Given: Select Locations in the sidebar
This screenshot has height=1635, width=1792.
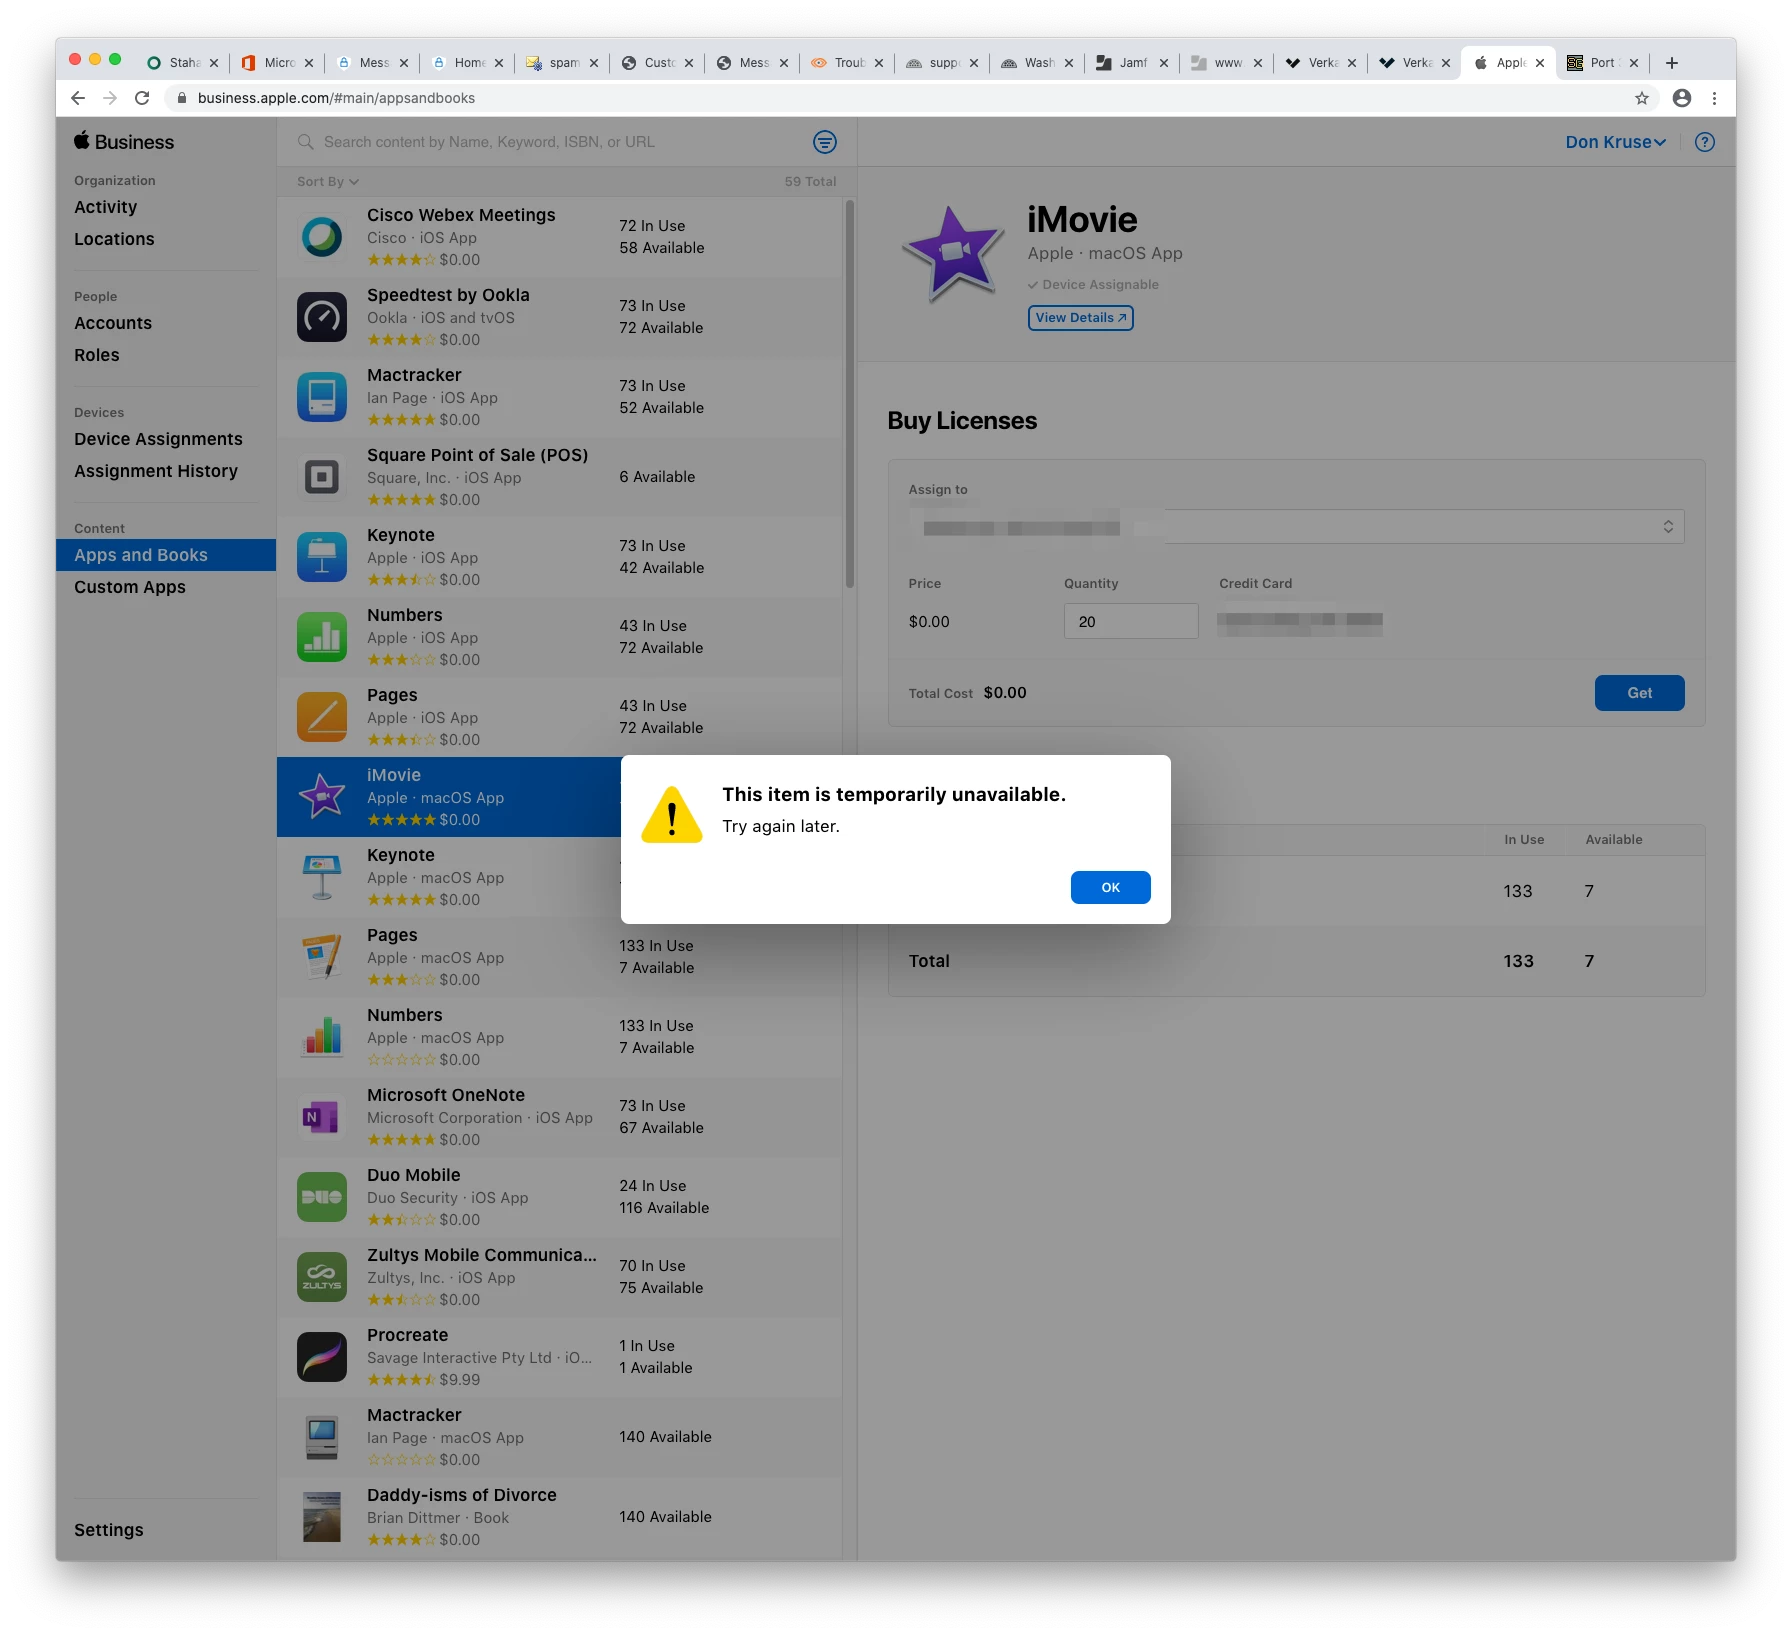Looking at the screenshot, I should click(x=114, y=239).
